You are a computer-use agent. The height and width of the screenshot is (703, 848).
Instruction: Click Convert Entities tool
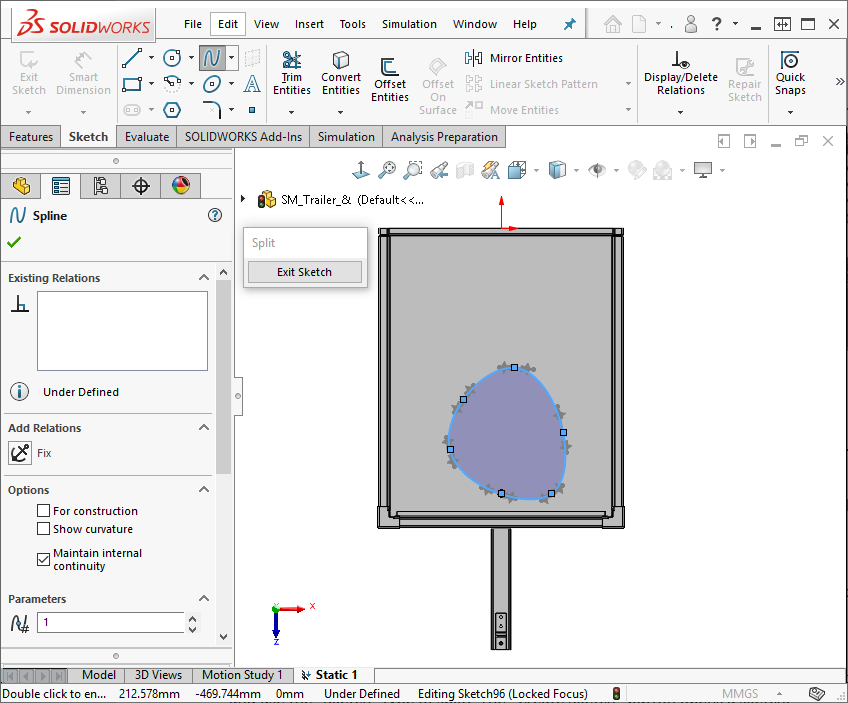(341, 74)
